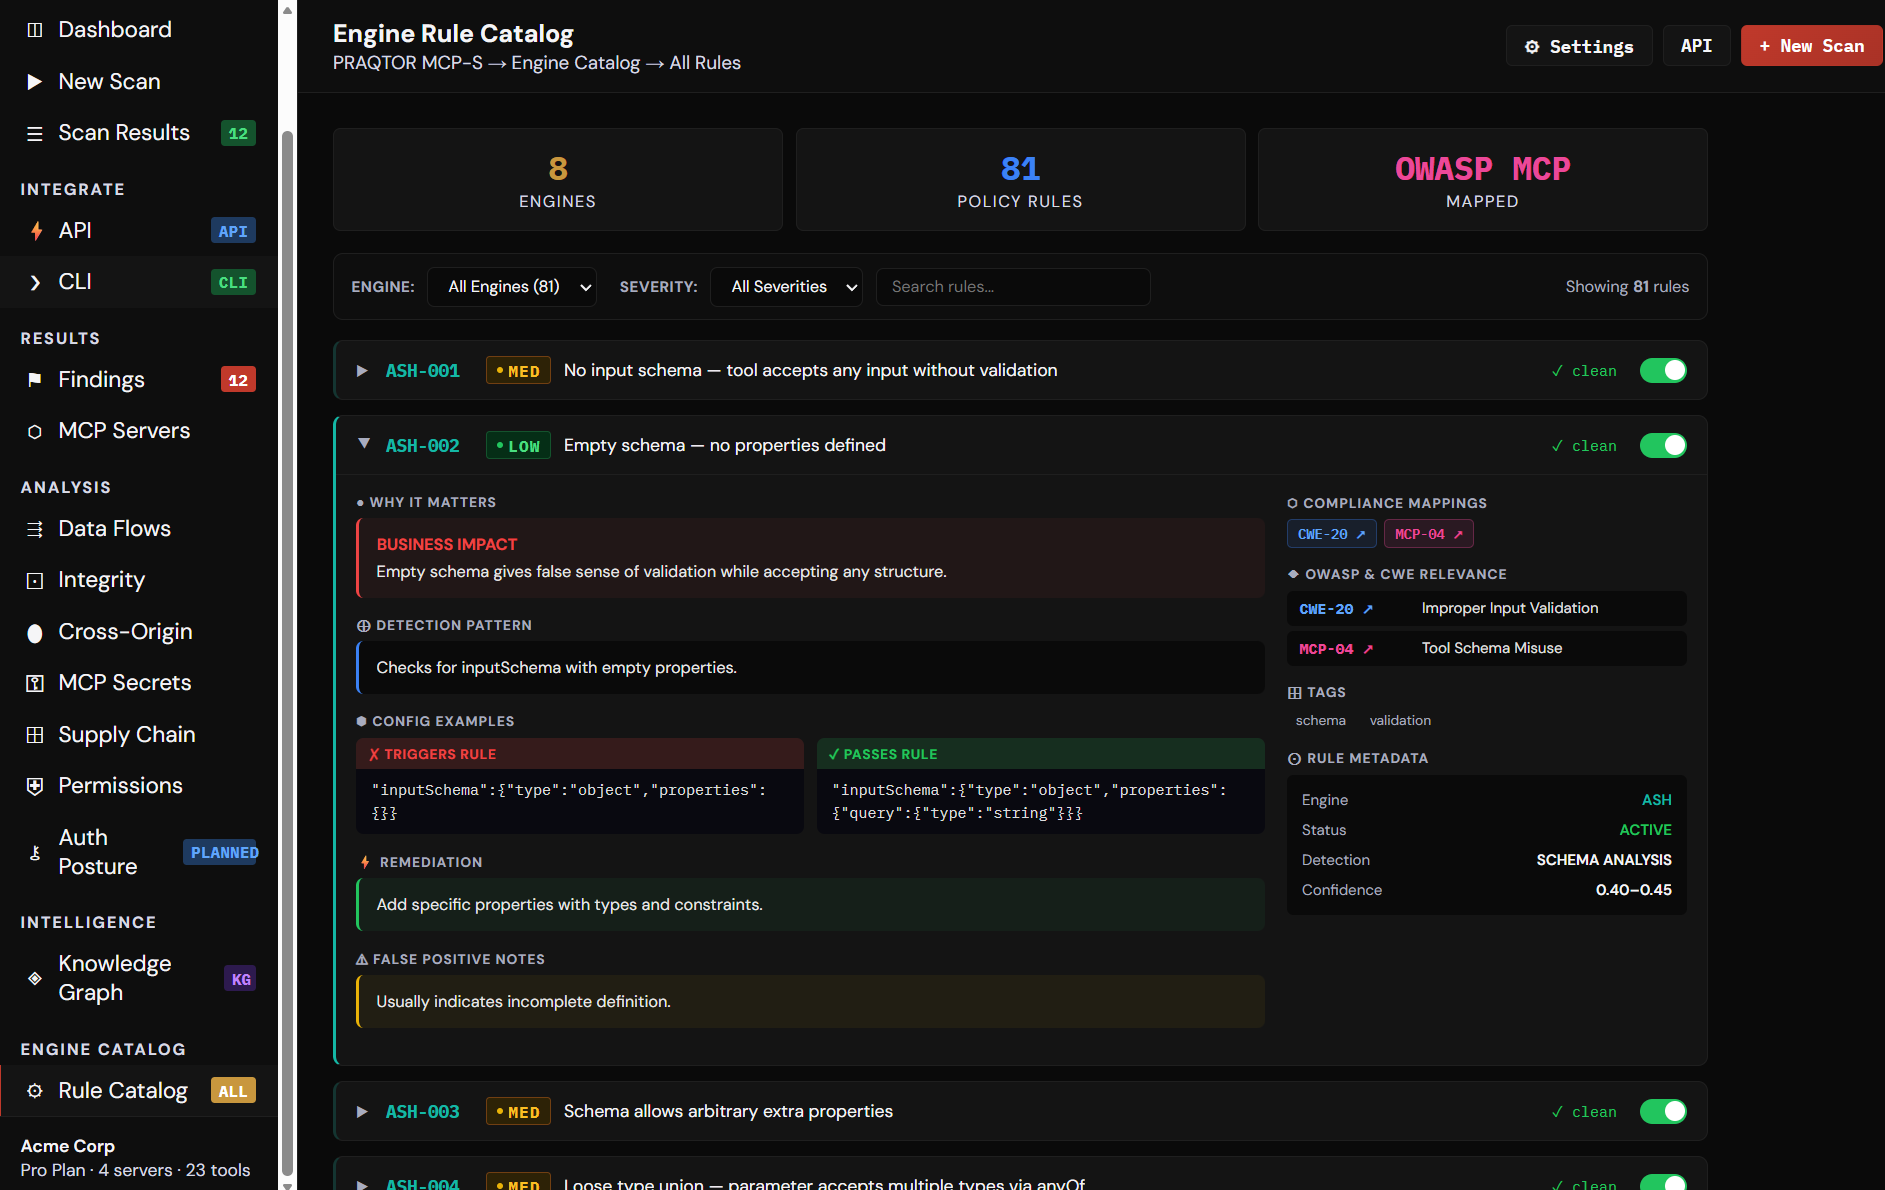1885x1190 pixels.
Task: Click the Search rules input field
Action: click(x=1012, y=287)
